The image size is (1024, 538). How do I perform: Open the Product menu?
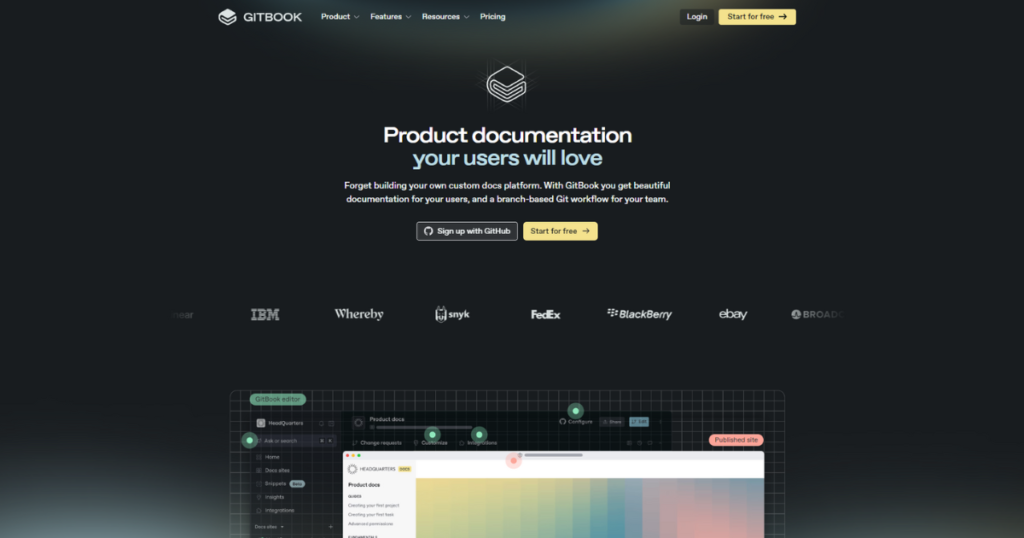(340, 17)
